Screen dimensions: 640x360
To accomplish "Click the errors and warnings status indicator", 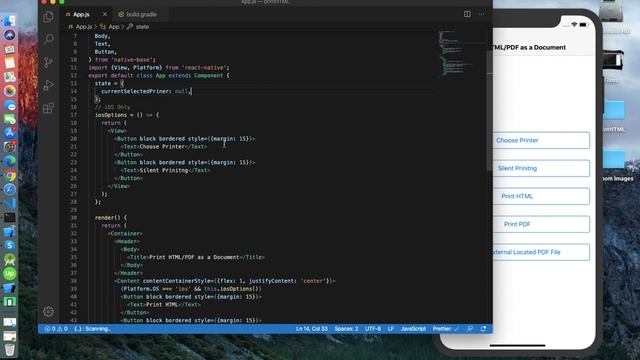I will click(56, 329).
